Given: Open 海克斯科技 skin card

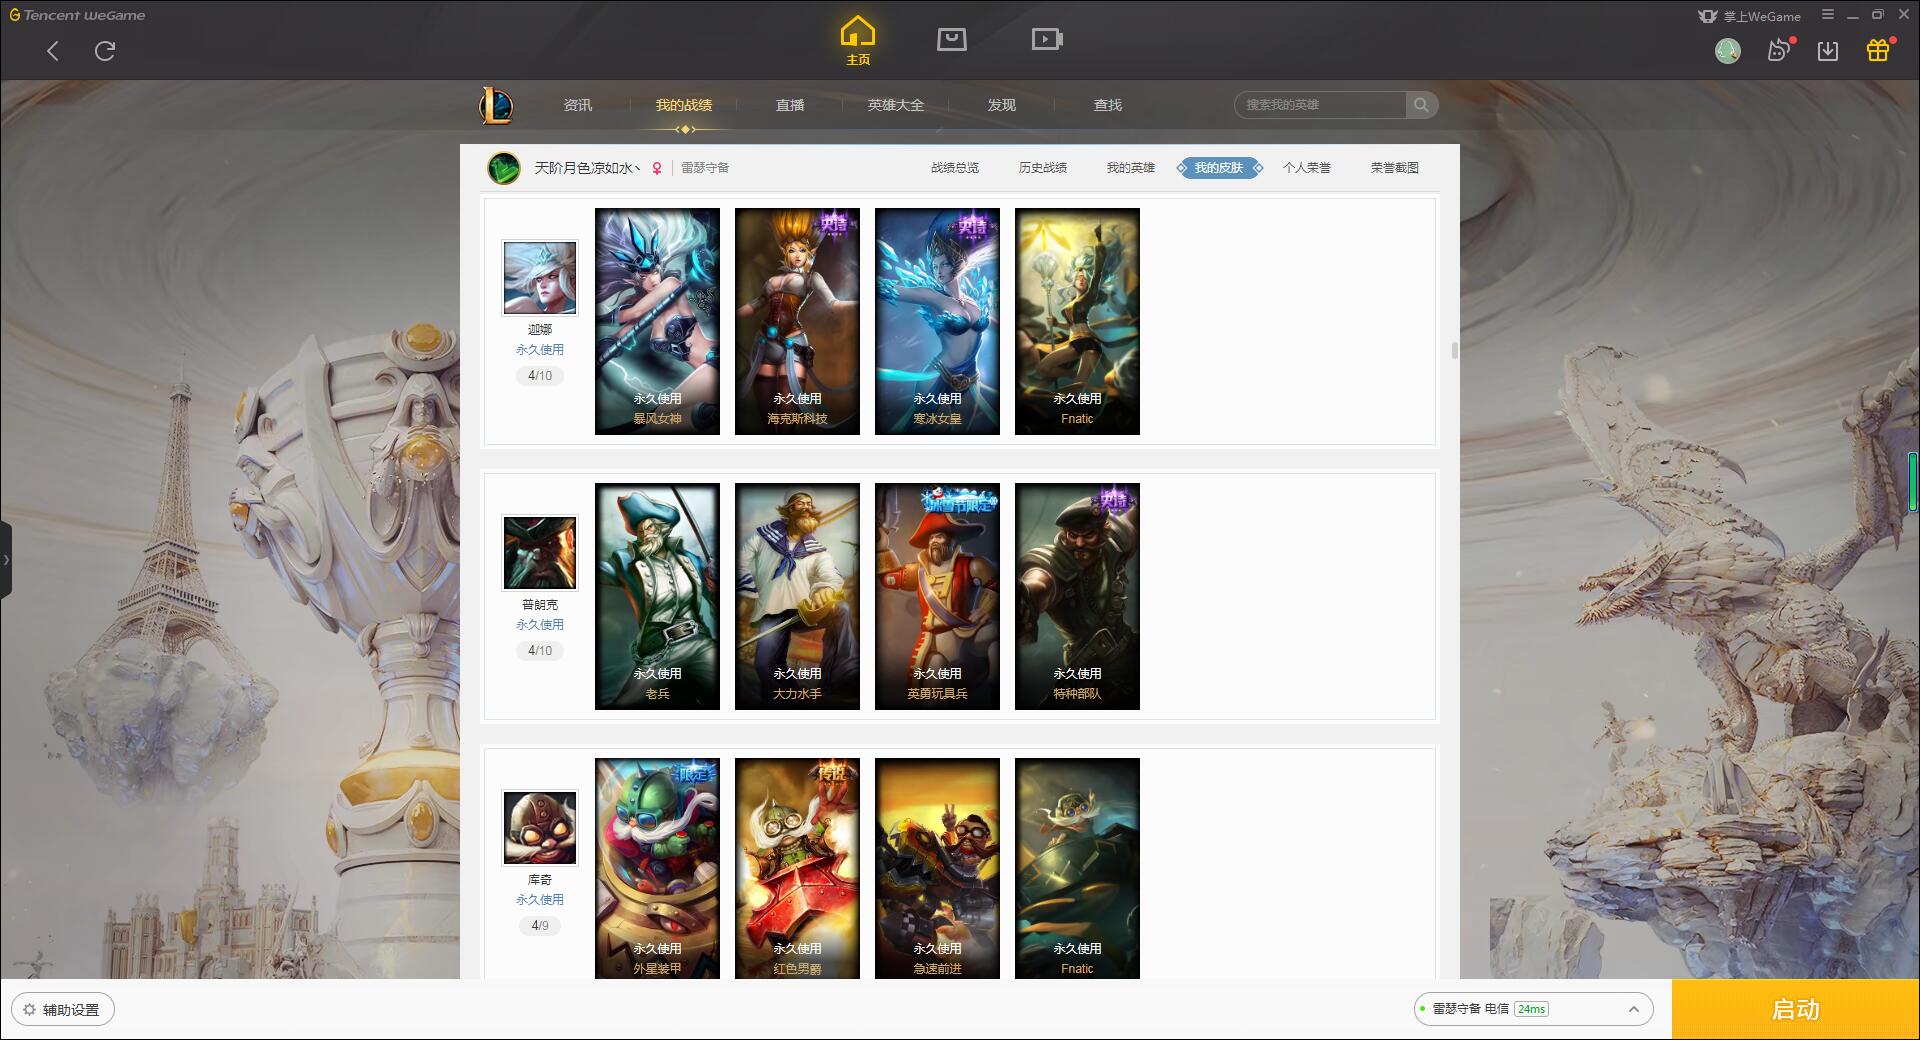Looking at the screenshot, I should click(x=797, y=321).
